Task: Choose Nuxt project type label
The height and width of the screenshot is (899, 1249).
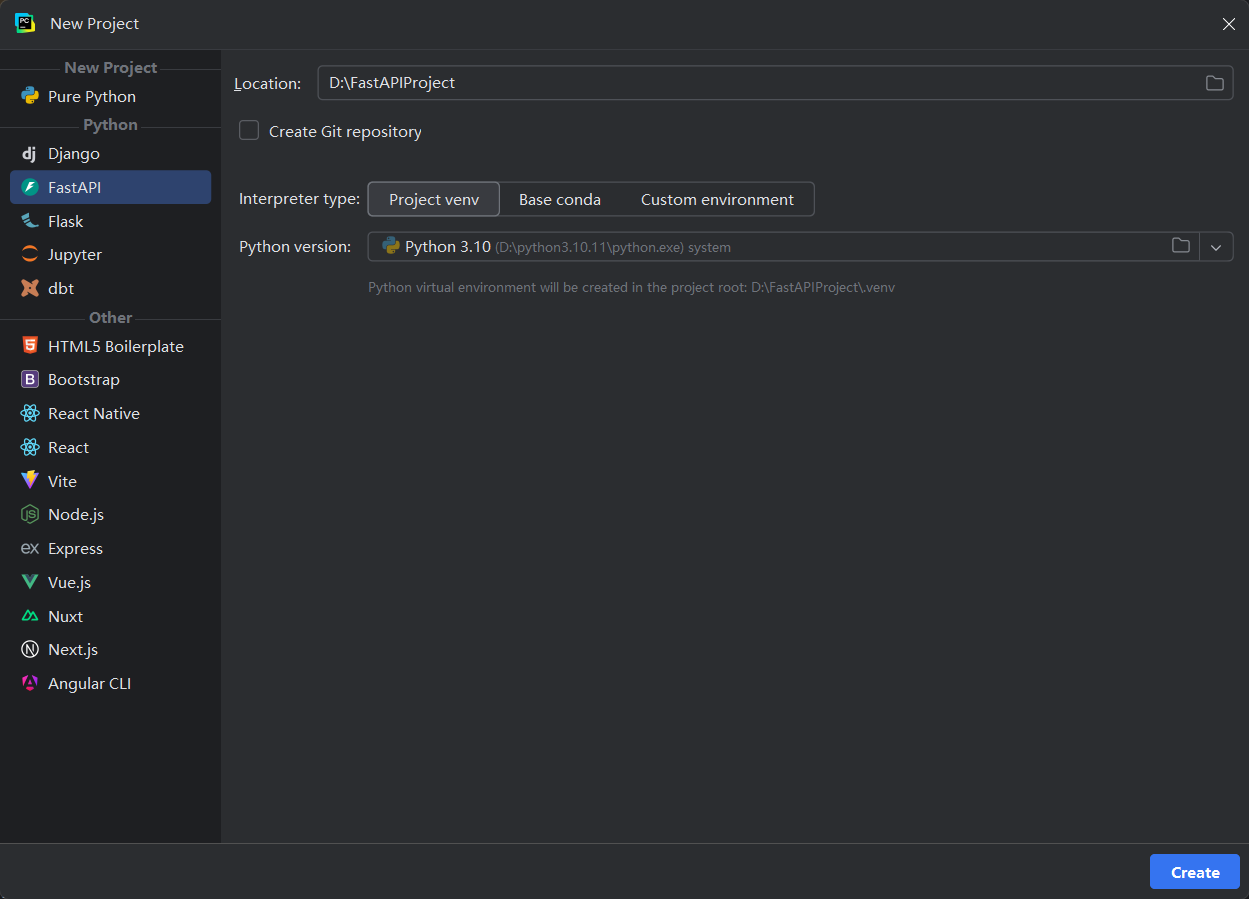Action: coord(65,616)
